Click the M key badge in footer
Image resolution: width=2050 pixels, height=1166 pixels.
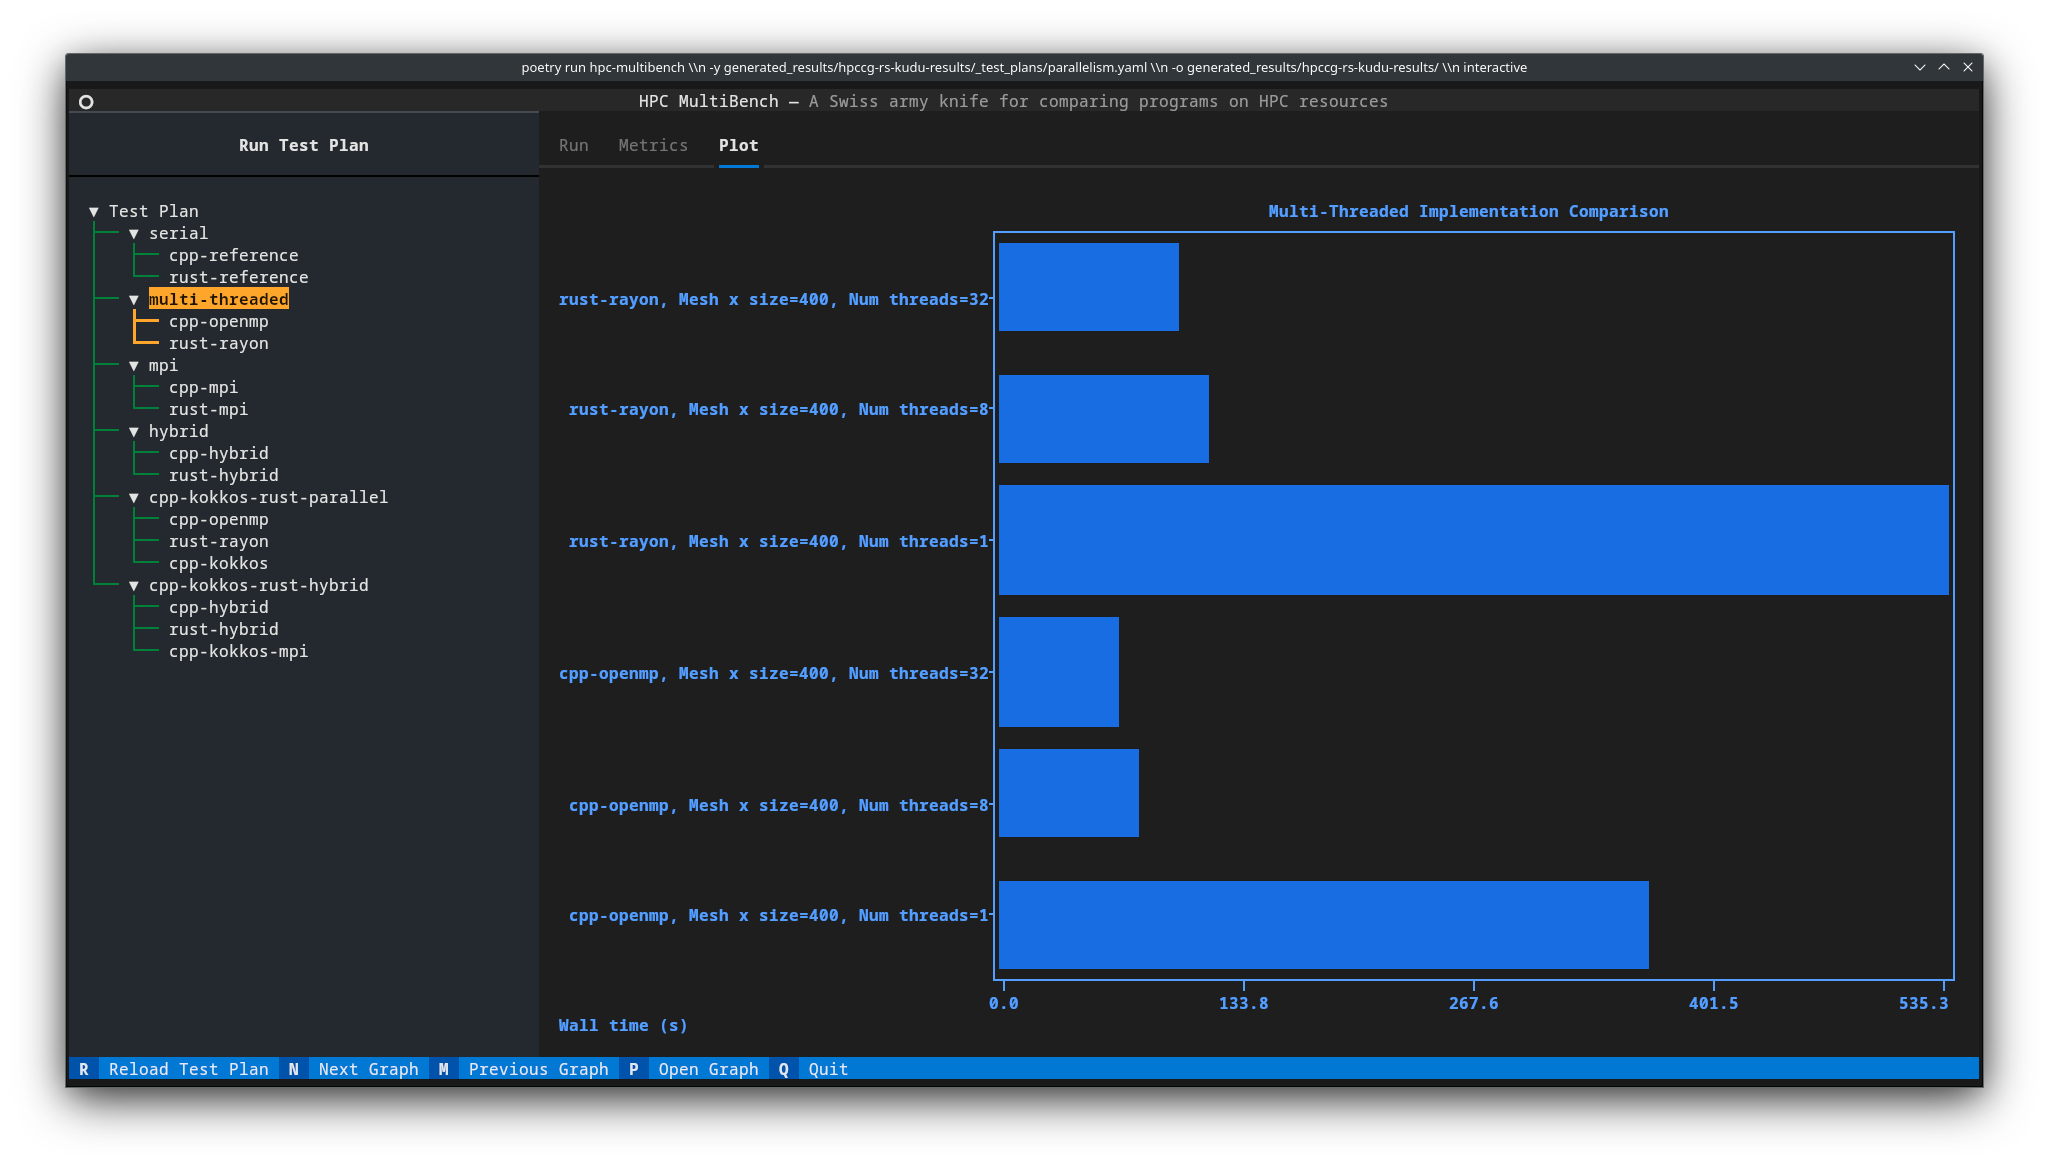[444, 1070]
